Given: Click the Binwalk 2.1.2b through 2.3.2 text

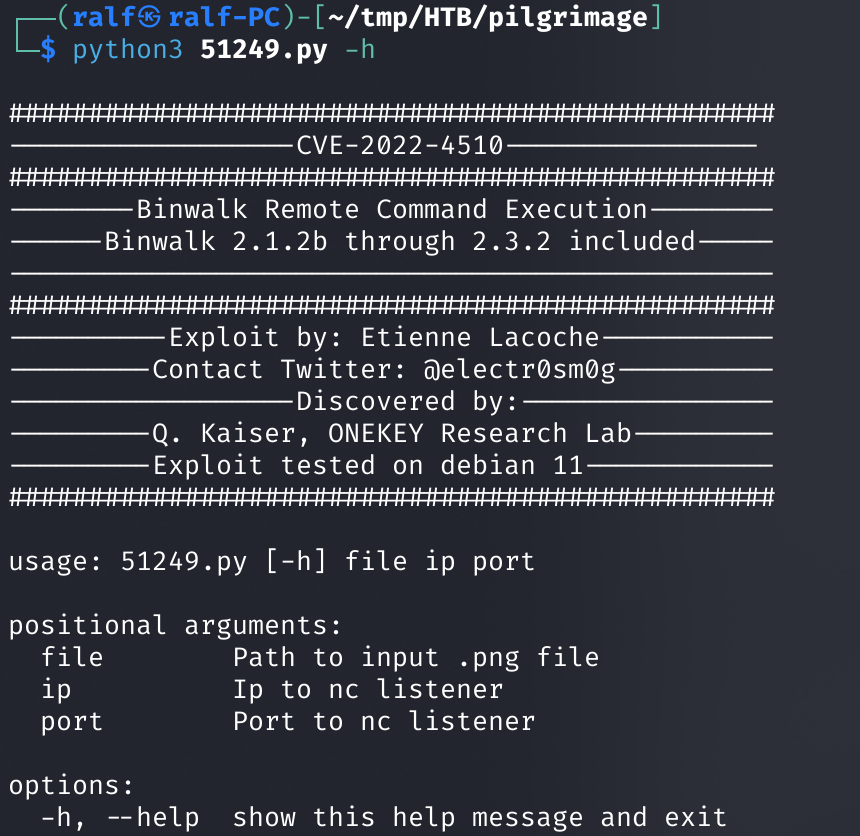Looking at the screenshot, I should [328, 241].
